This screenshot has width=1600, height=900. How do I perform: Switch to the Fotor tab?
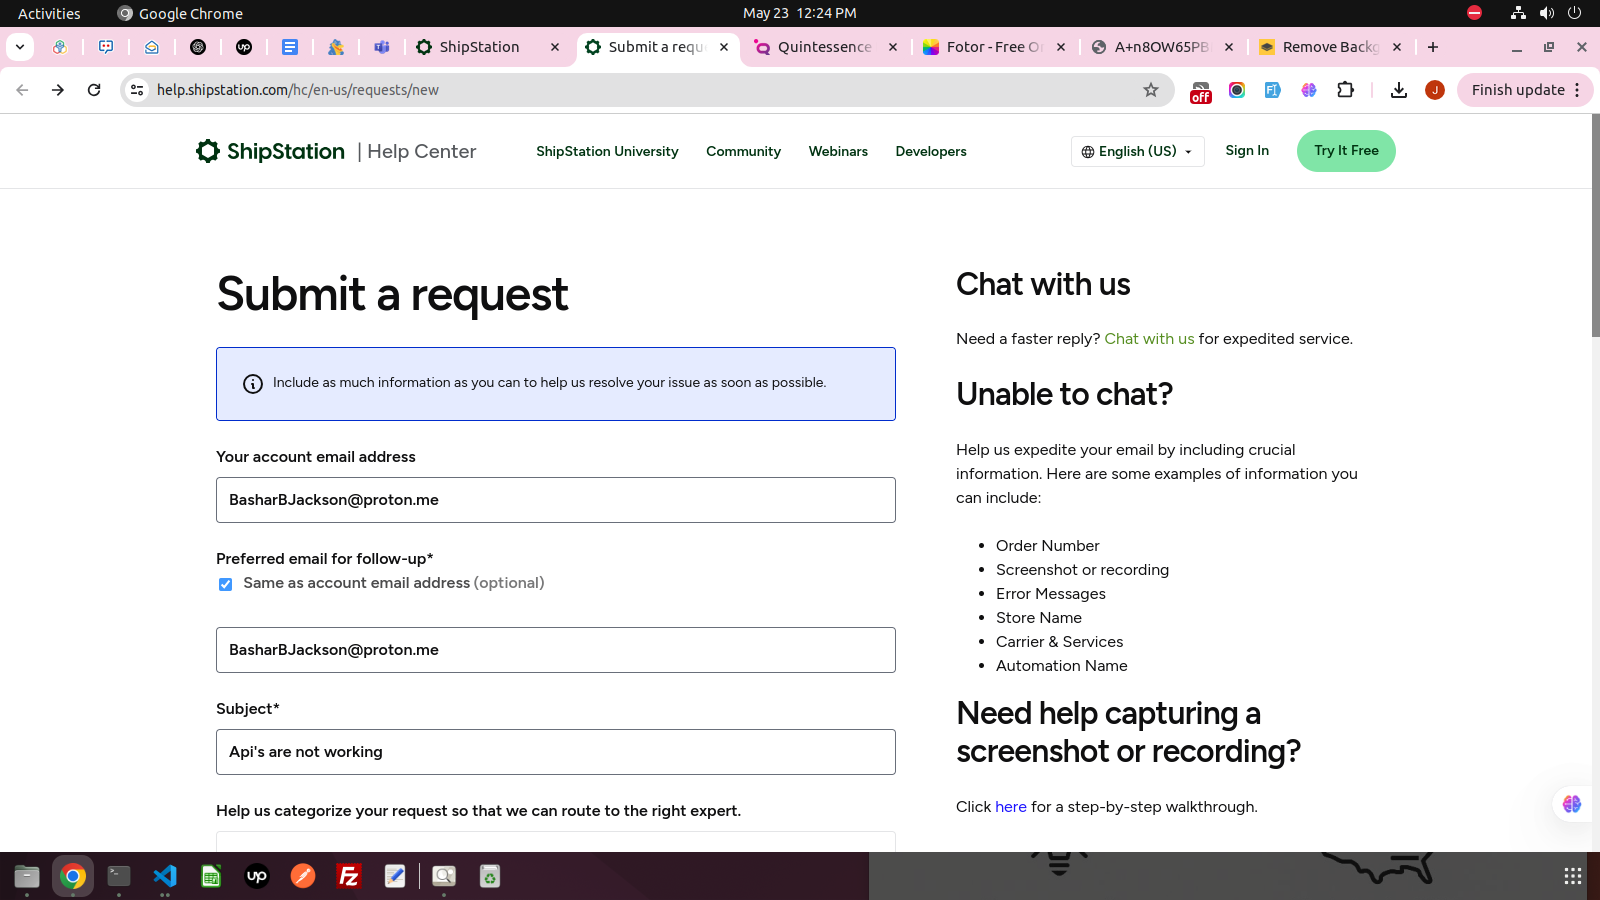coord(992,47)
